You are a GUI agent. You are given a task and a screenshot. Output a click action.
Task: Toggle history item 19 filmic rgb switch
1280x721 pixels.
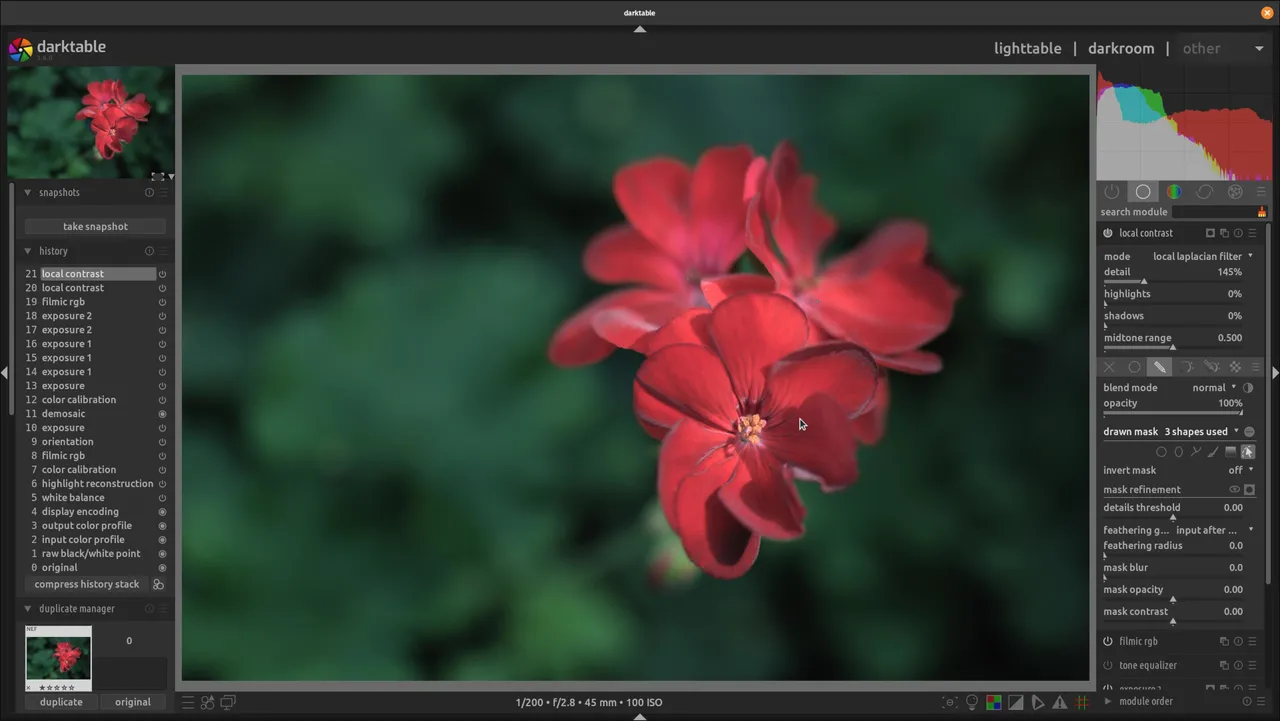[x=162, y=302]
